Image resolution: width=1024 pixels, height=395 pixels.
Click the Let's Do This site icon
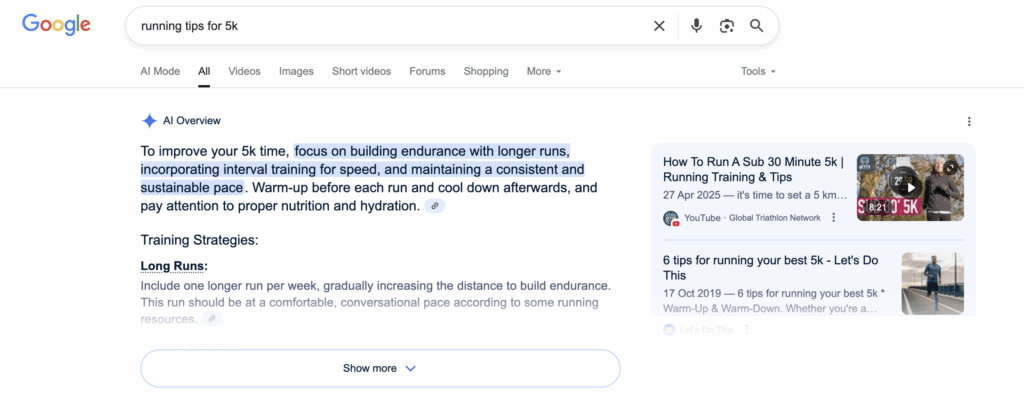tap(669, 330)
